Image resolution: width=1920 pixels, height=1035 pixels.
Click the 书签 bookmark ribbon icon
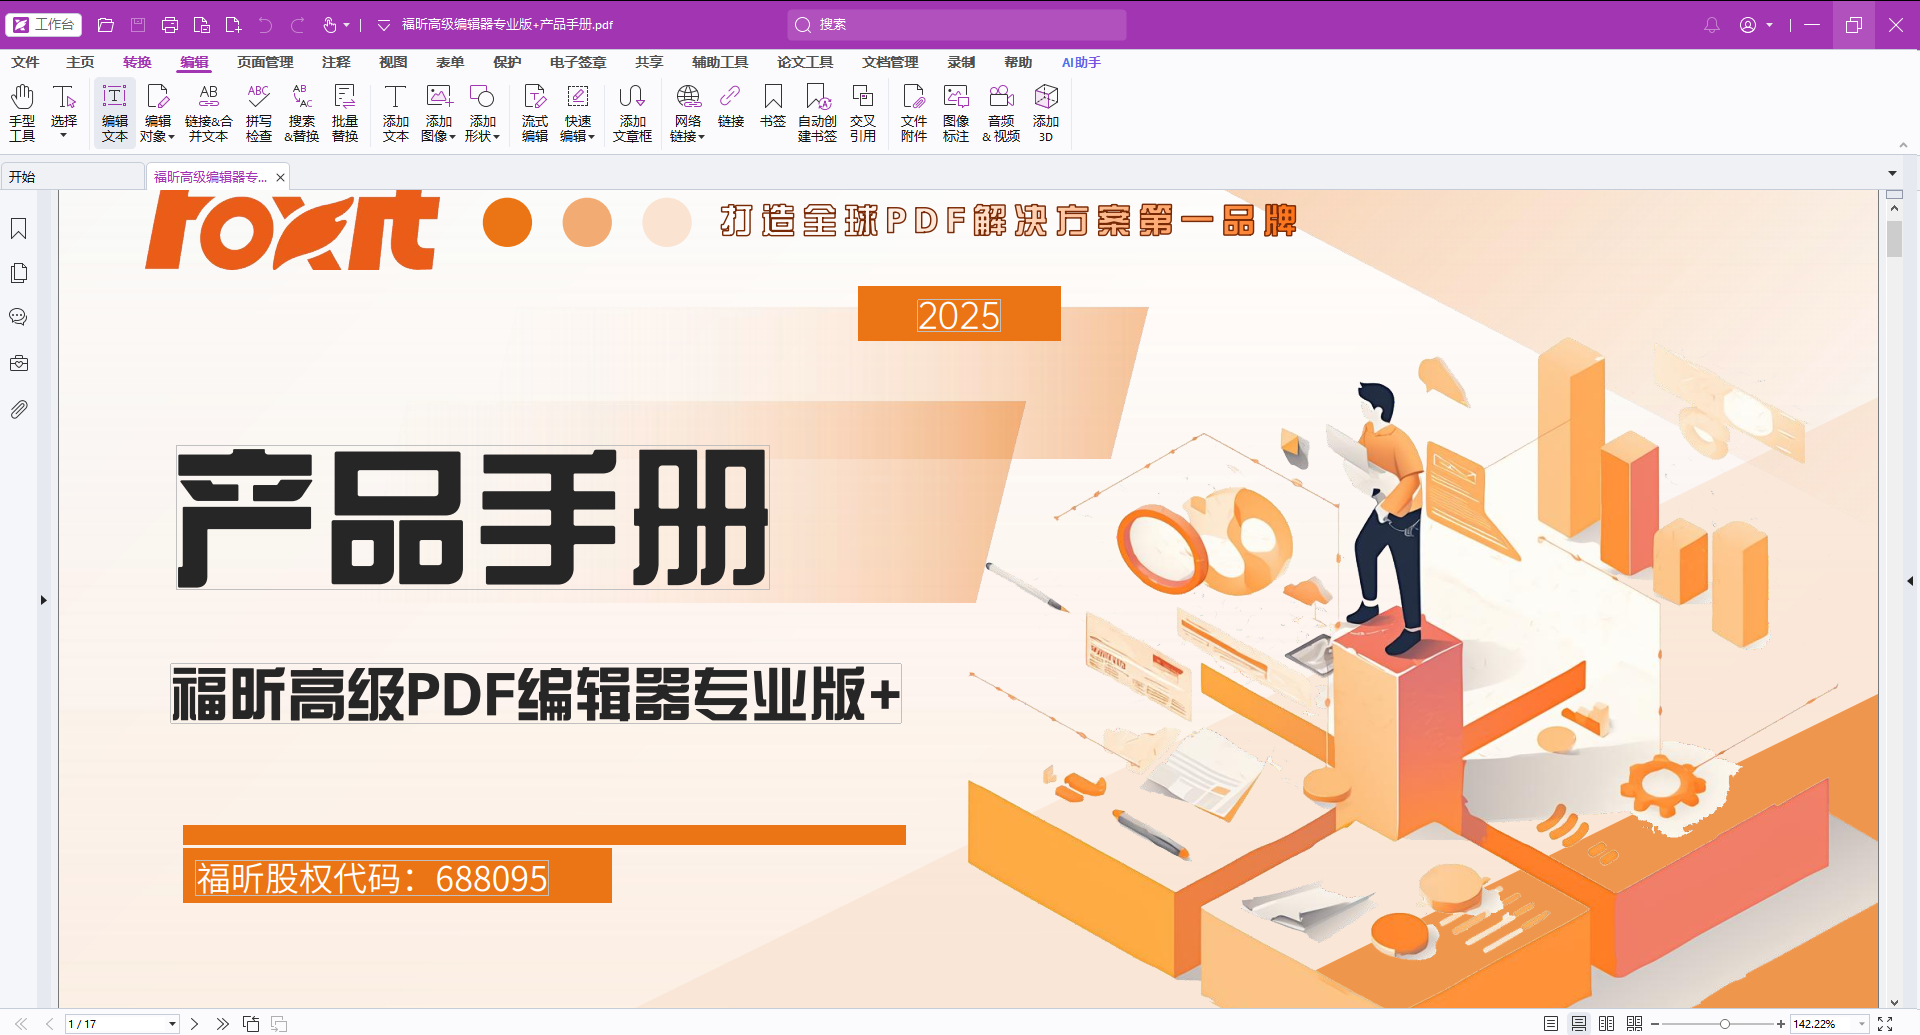773,107
